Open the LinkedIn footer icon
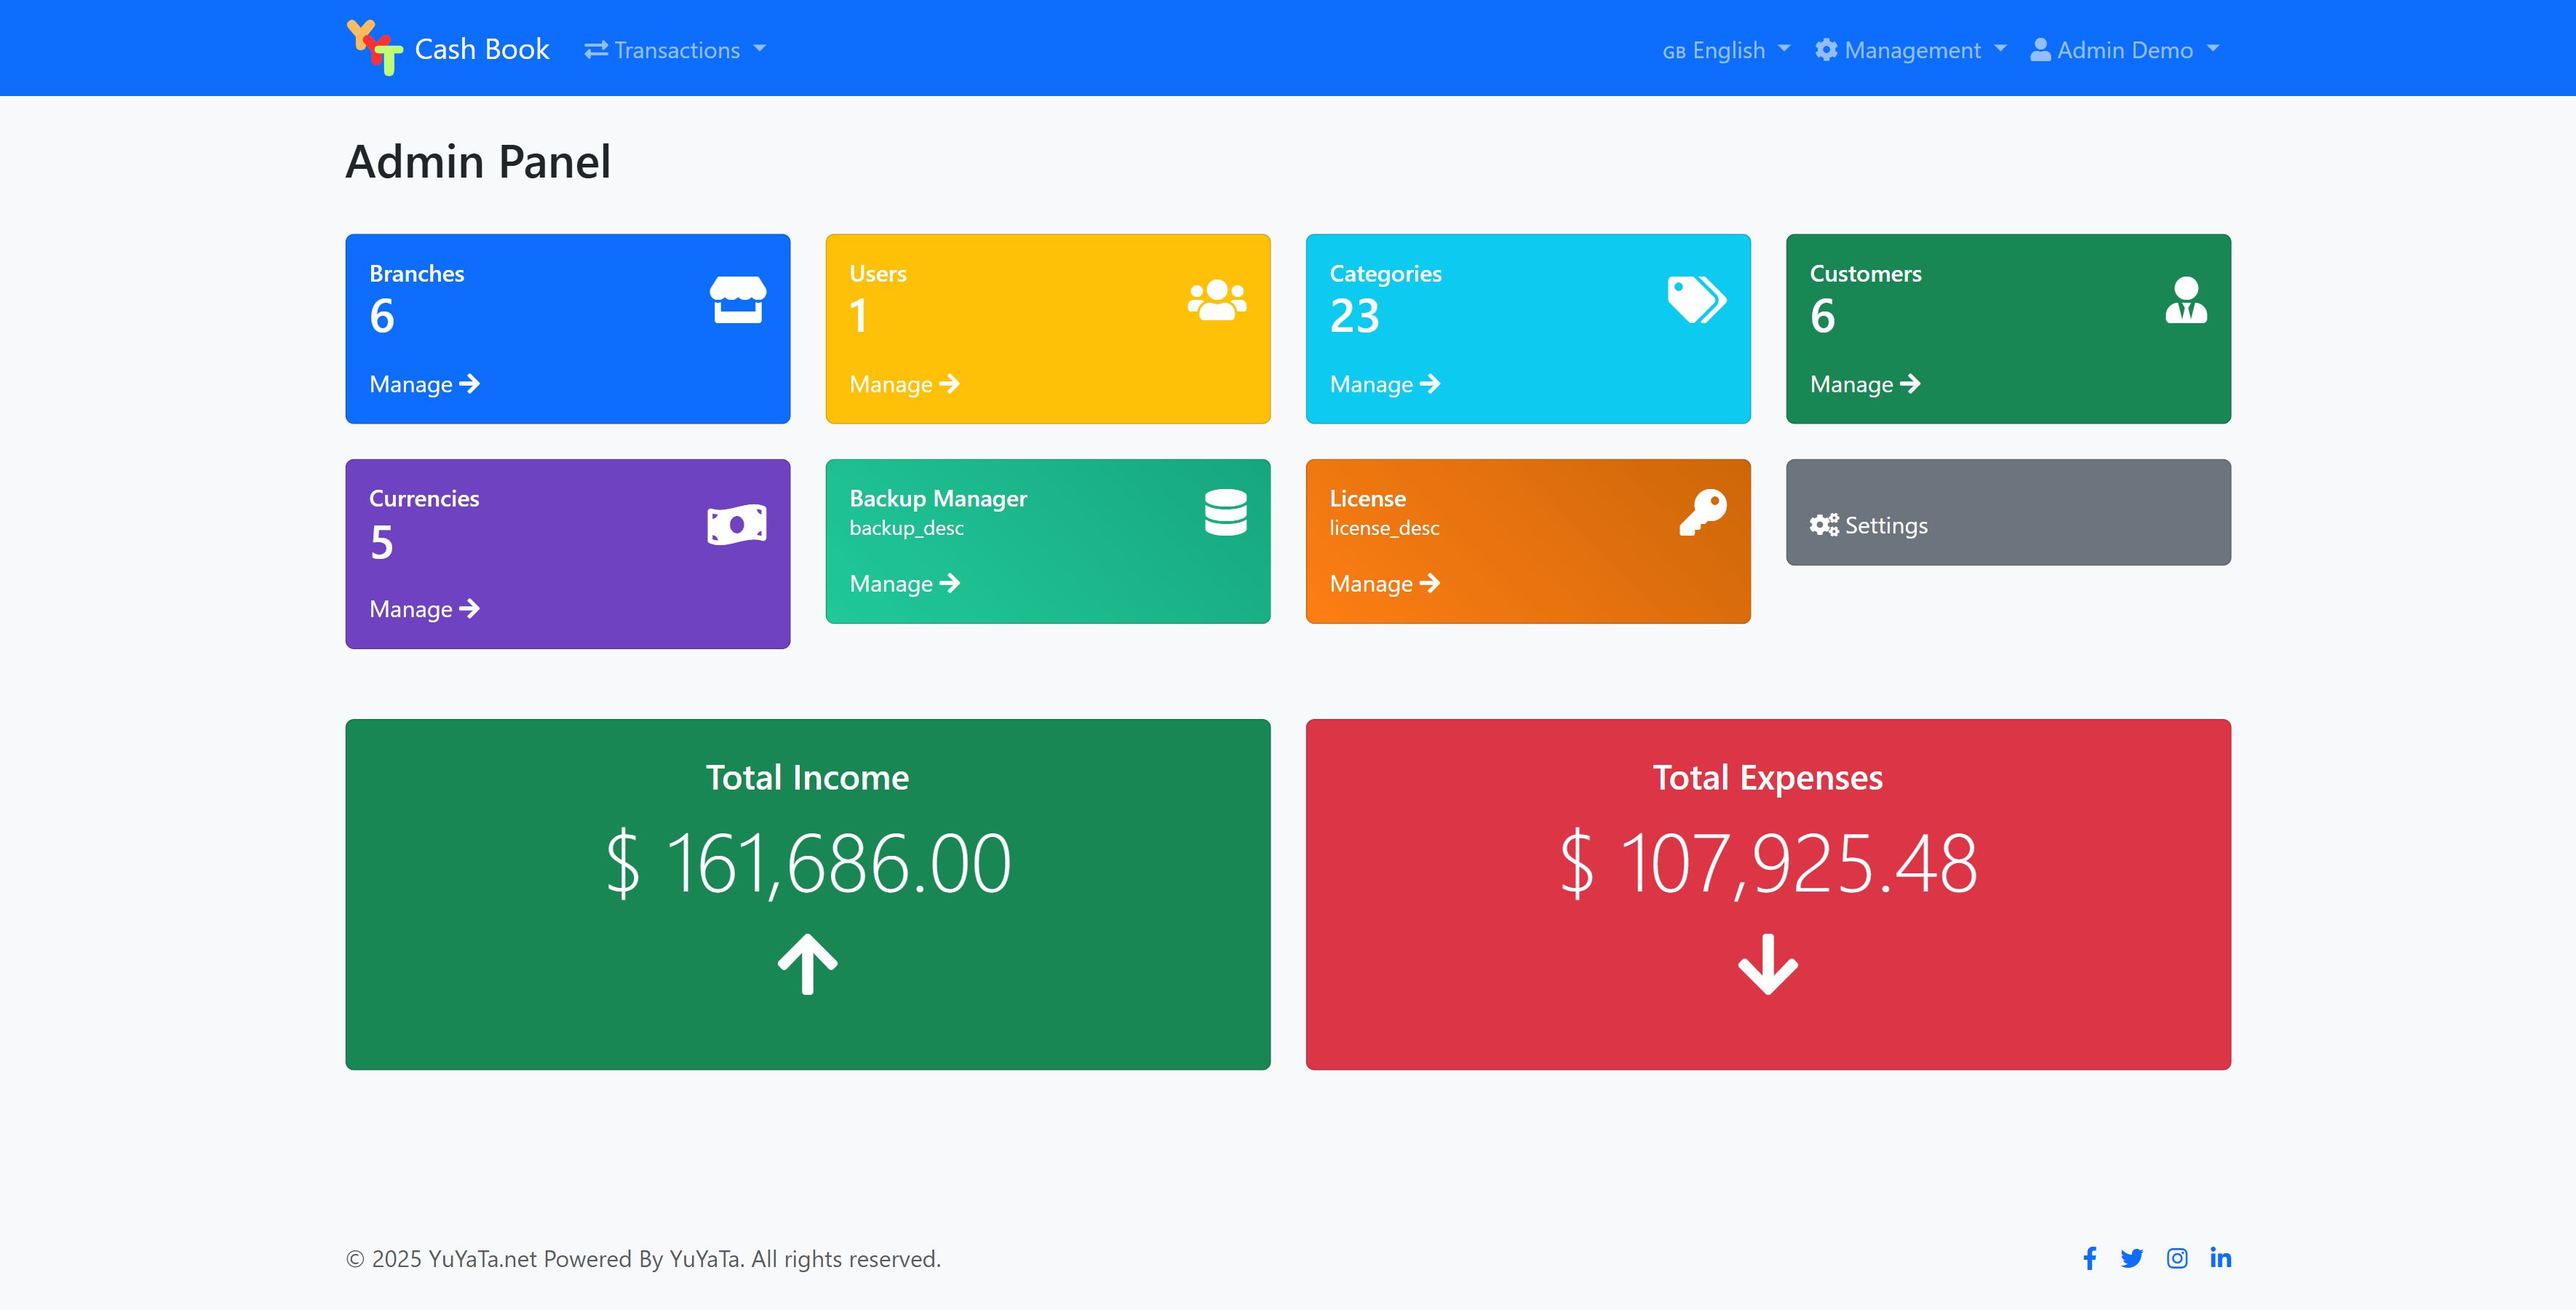This screenshot has height=1310, width=2576. [x=2220, y=1258]
